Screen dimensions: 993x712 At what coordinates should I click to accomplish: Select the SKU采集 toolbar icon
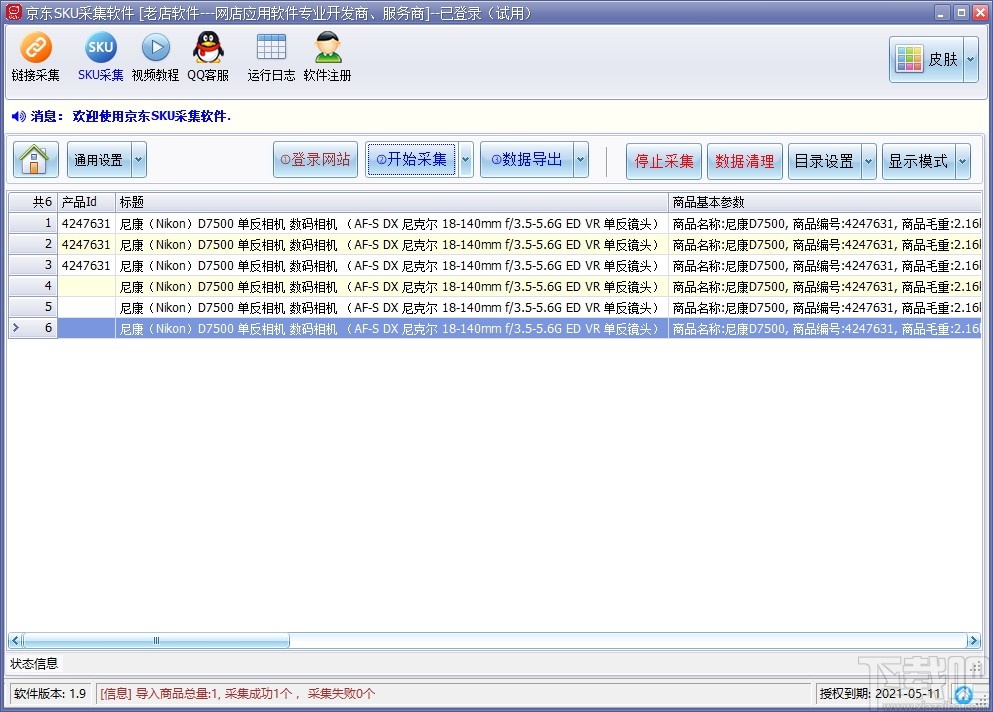101,57
